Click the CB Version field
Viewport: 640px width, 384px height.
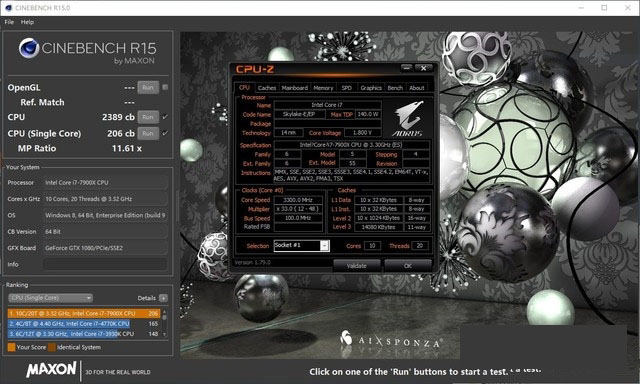105,231
